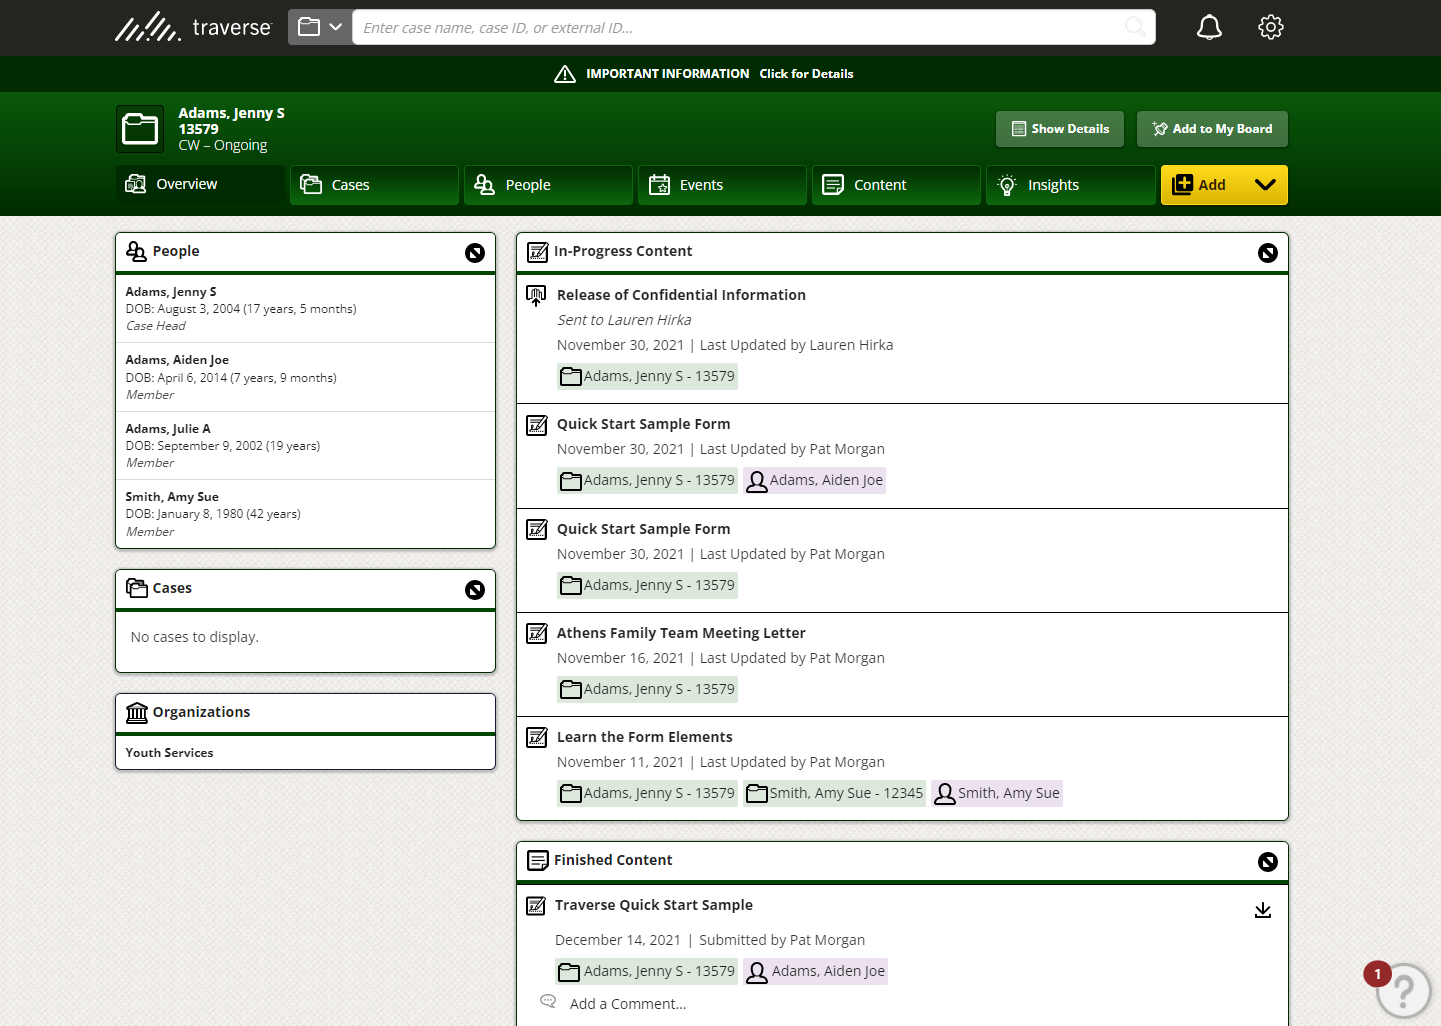The height and width of the screenshot is (1026, 1441).
Task: Switch to the Events tab
Action: [722, 185]
